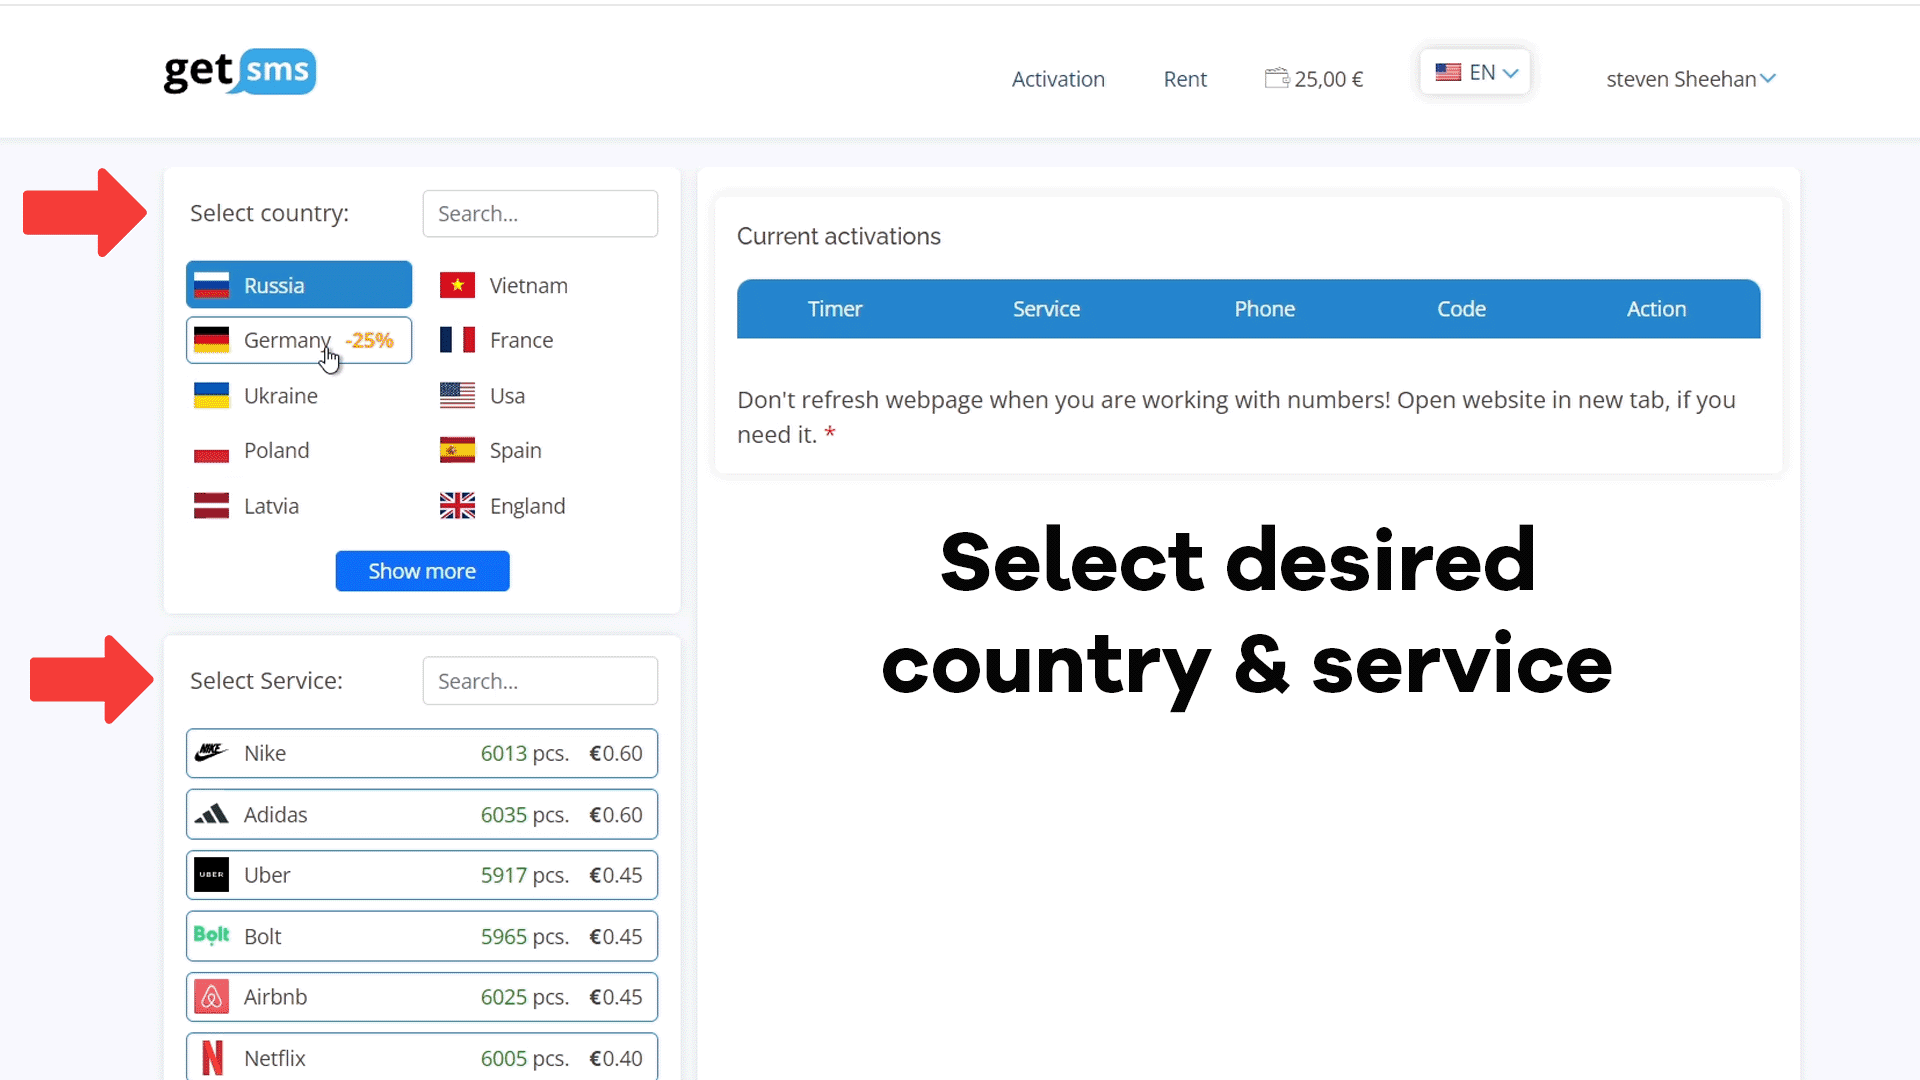
Task: Select Russia as country
Action: [299, 285]
